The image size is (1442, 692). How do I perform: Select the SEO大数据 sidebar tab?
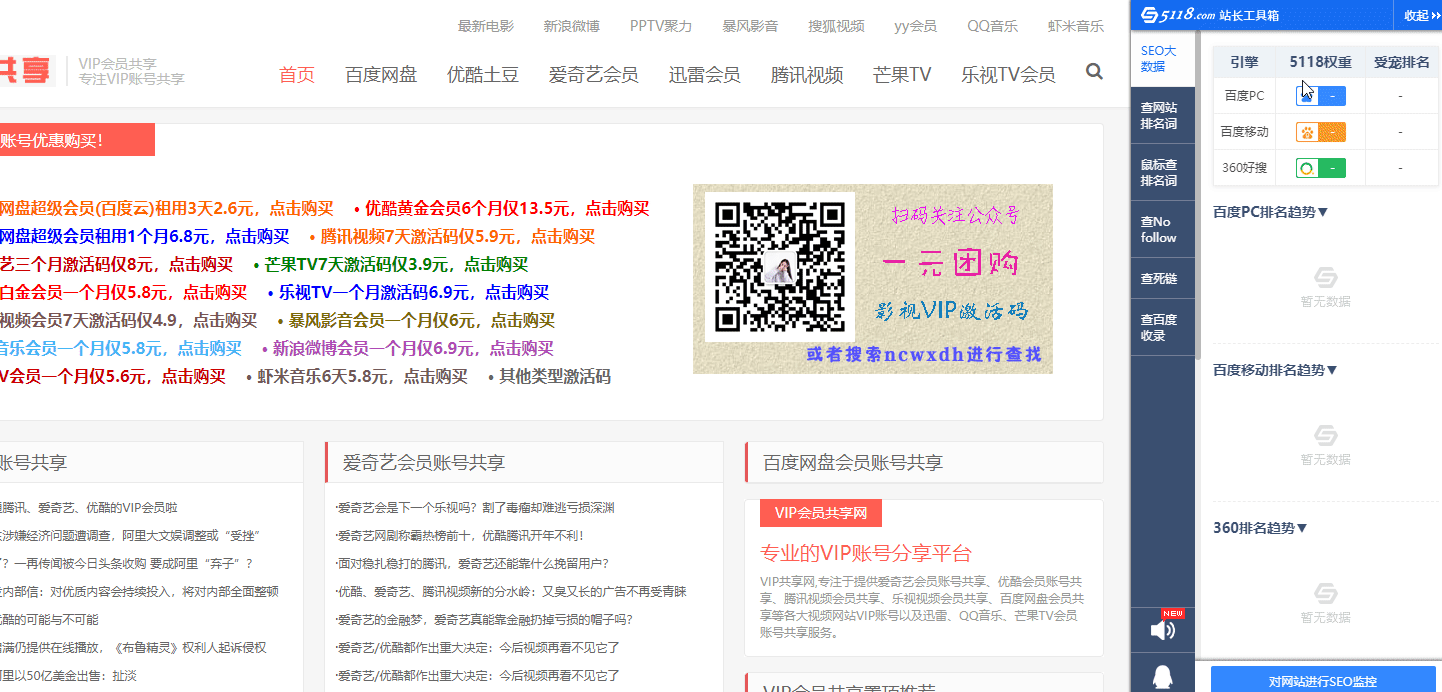(1159, 59)
